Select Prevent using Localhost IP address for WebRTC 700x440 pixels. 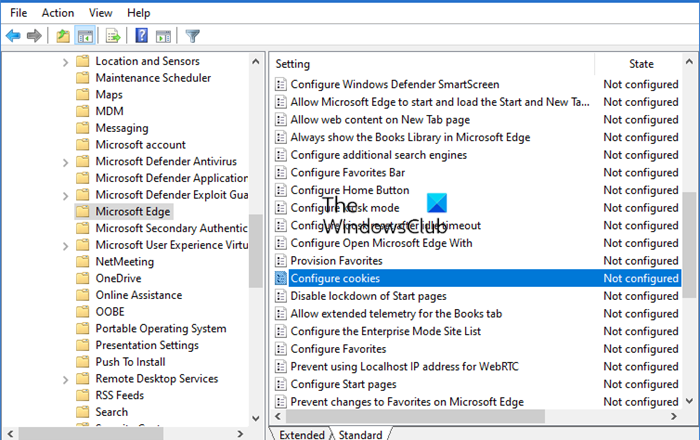point(404,367)
